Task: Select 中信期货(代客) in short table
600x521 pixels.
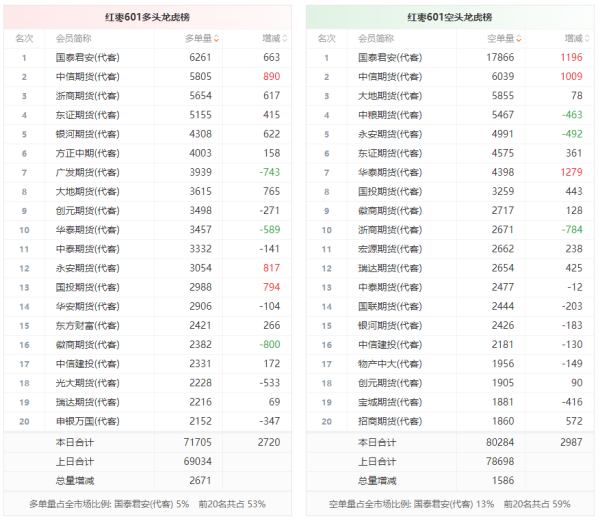Action: tap(390, 77)
